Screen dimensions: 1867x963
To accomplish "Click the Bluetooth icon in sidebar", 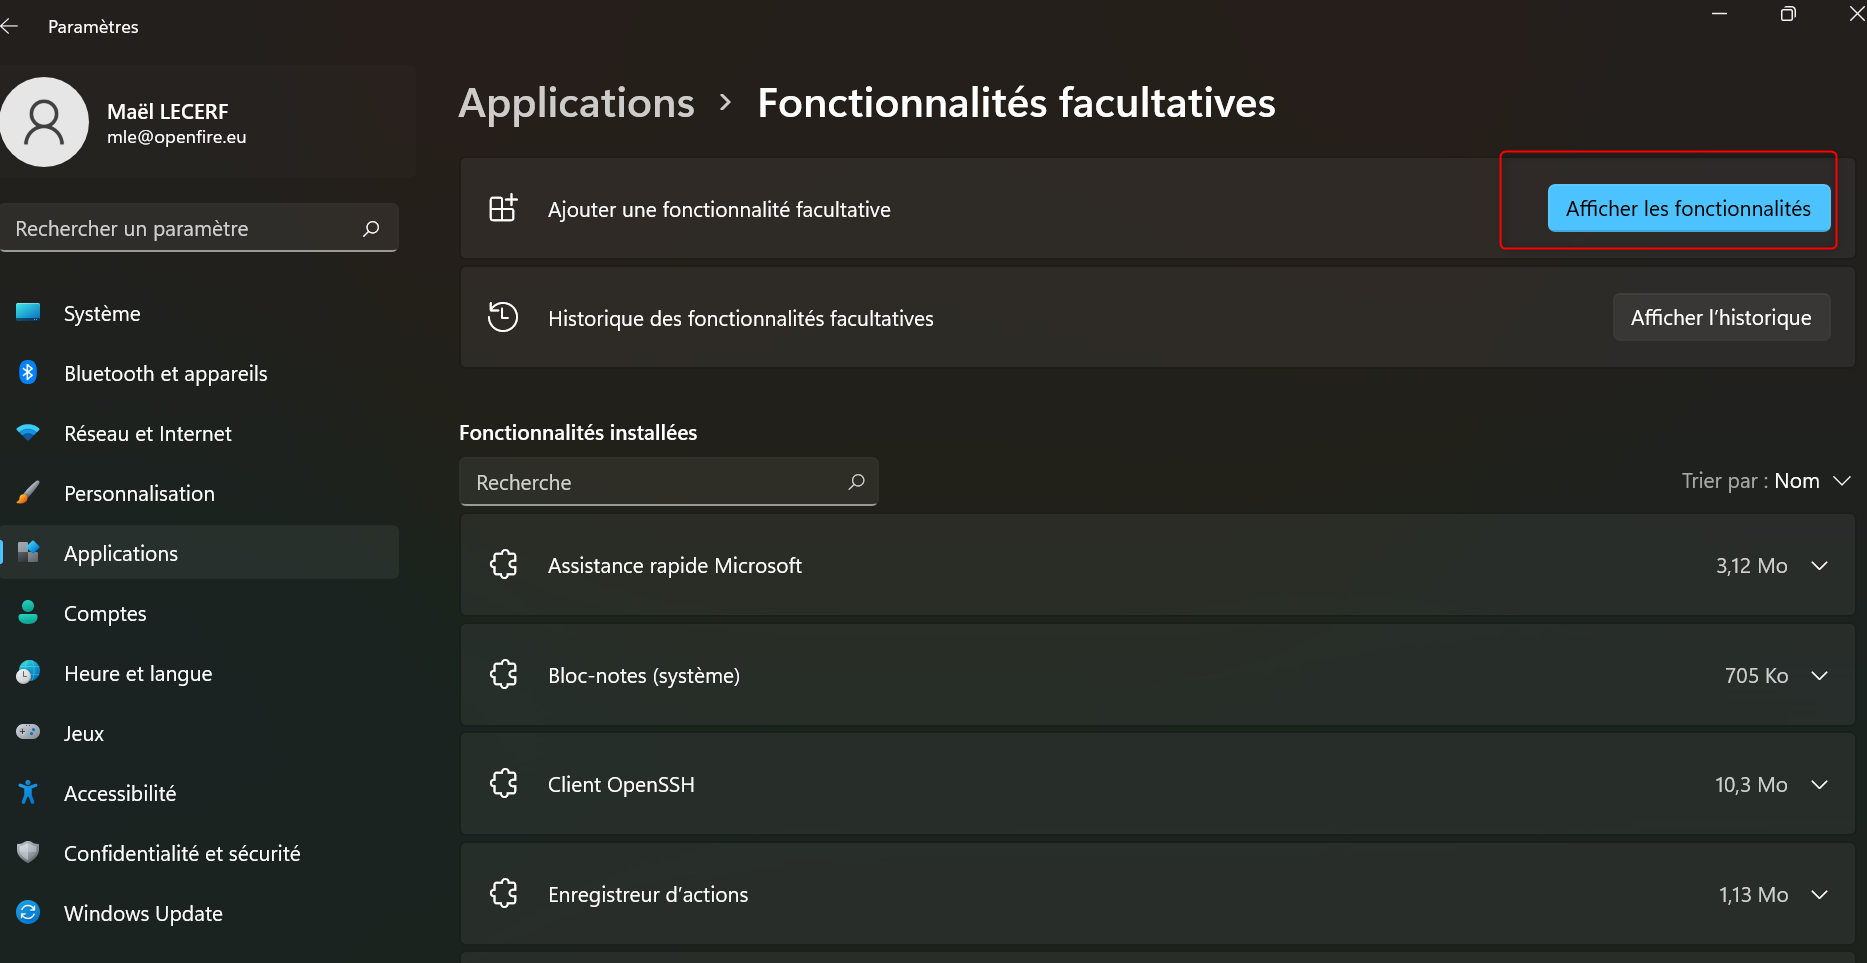I will click(x=28, y=373).
